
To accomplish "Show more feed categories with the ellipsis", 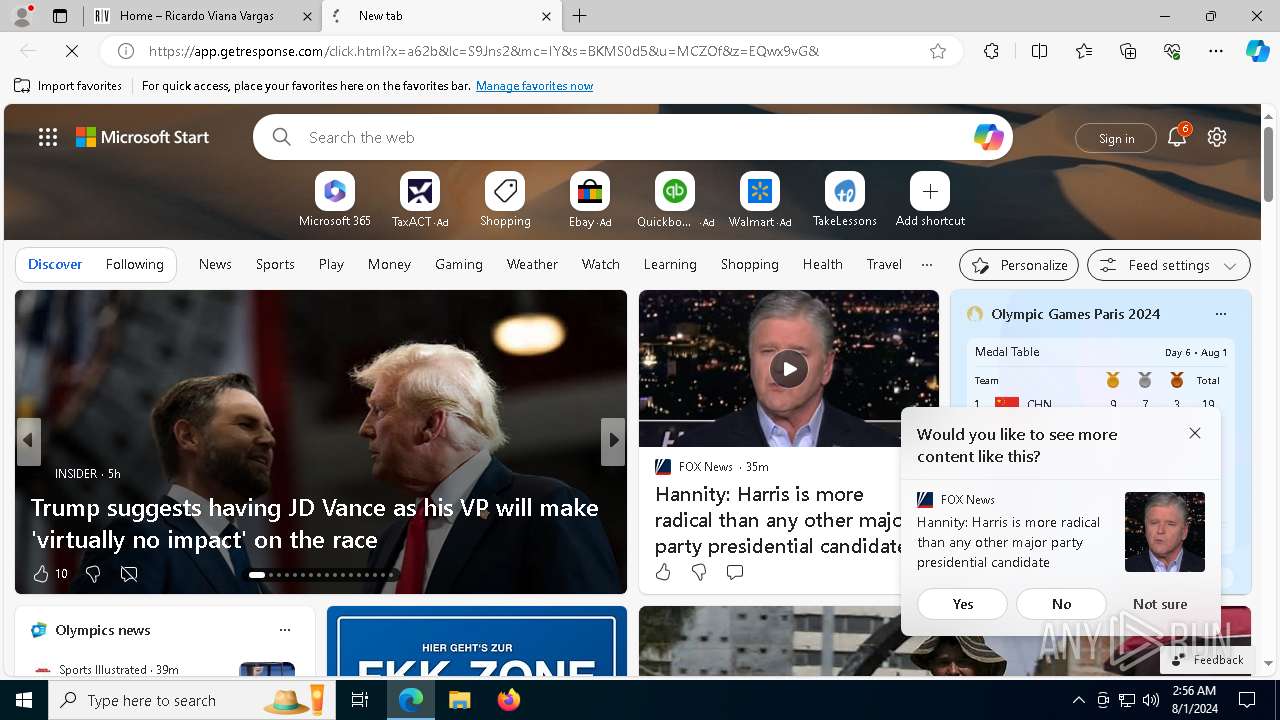I will coord(927,265).
